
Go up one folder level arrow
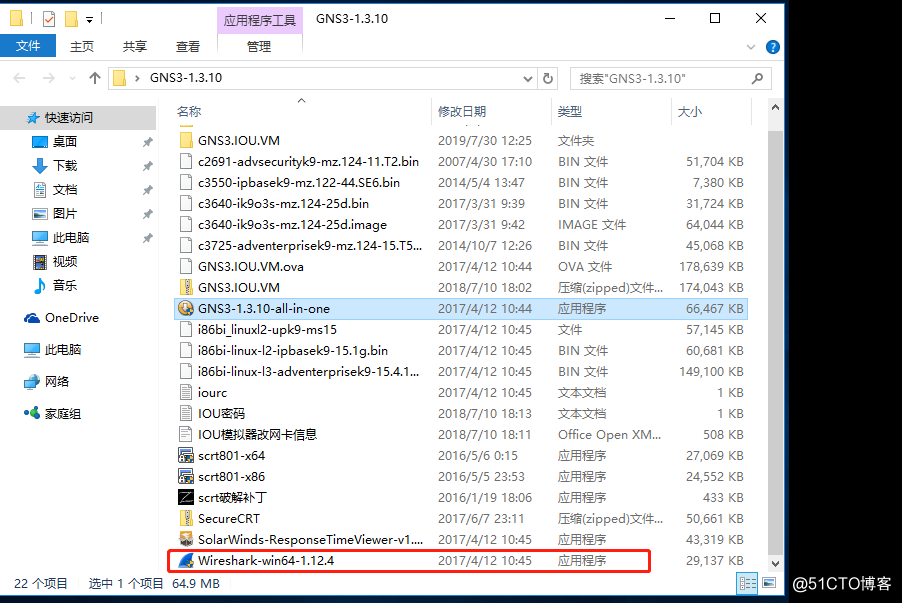(95, 78)
